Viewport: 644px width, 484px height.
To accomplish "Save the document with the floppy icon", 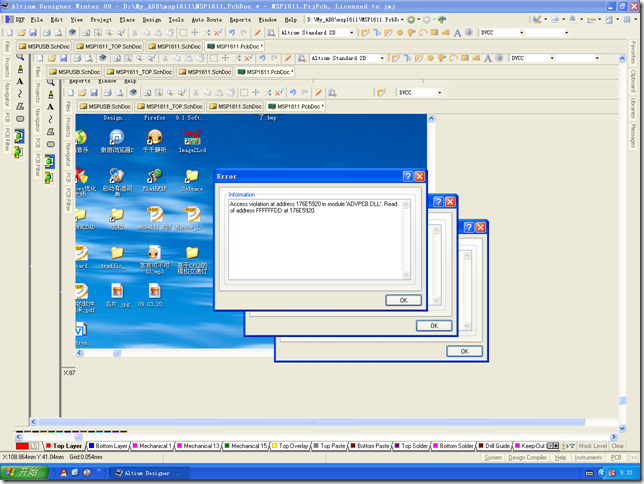I will tap(33, 32).
